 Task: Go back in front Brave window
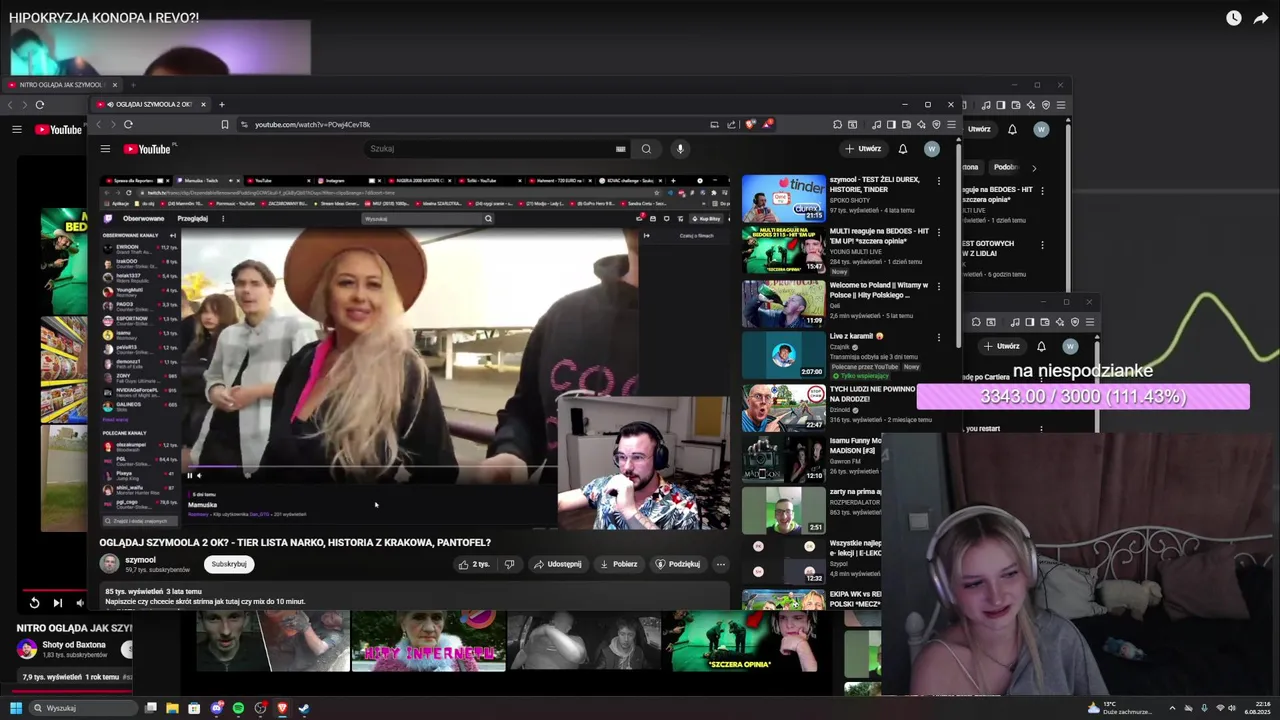[x=98, y=124]
